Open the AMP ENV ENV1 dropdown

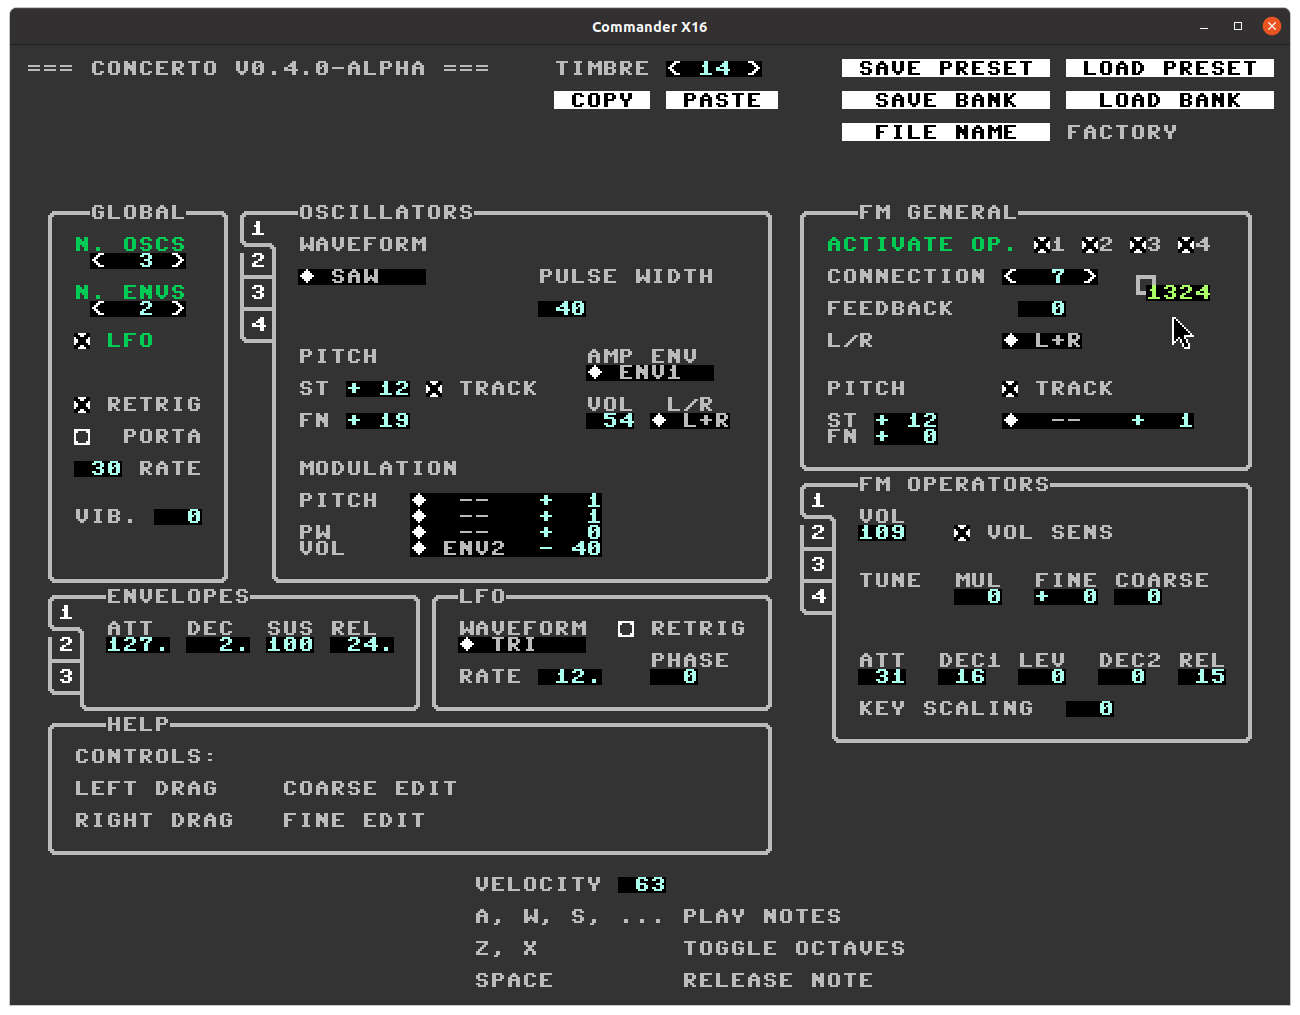coord(650,372)
